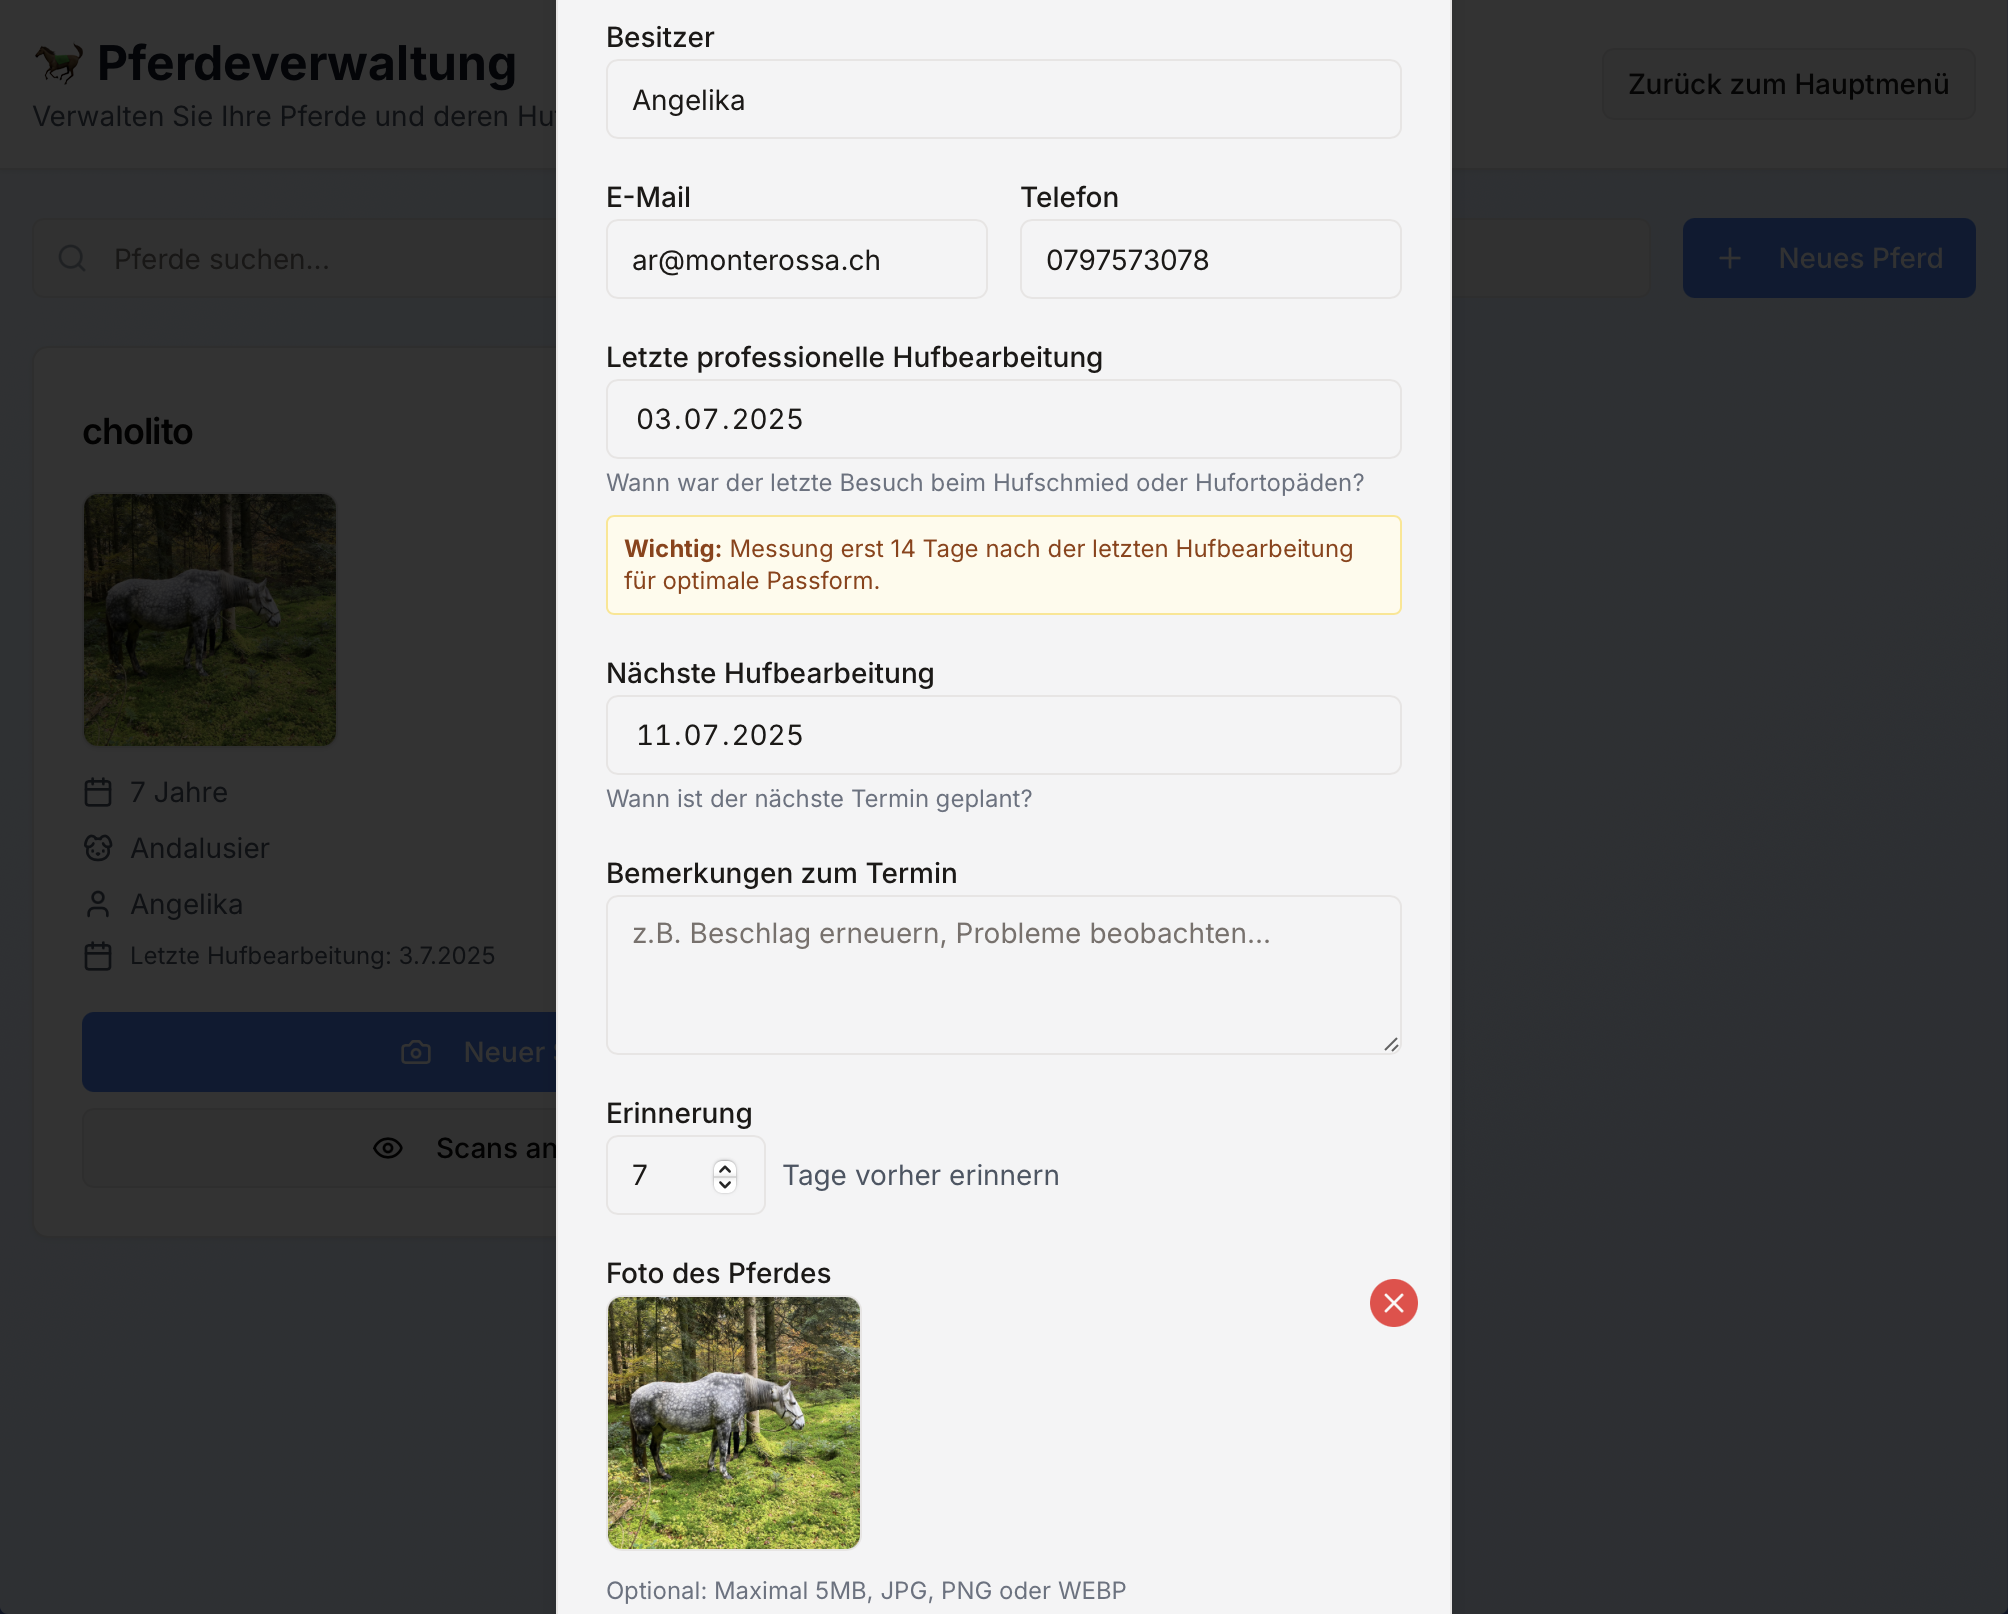
Task: Click into the E-Mail field
Action: pyautogui.click(x=796, y=260)
